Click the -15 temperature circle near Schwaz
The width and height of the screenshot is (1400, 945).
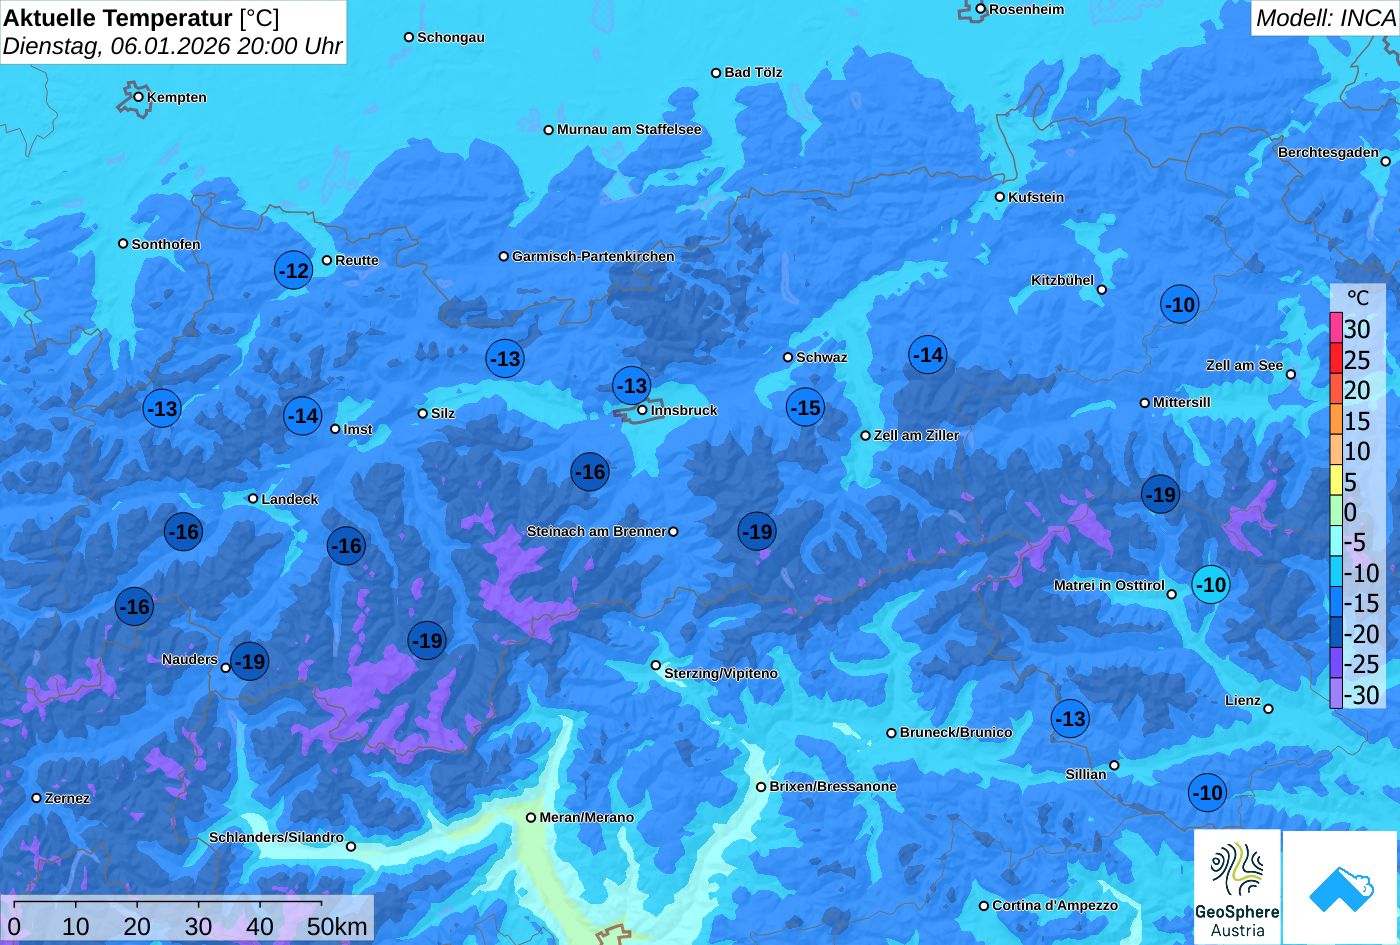[805, 407]
